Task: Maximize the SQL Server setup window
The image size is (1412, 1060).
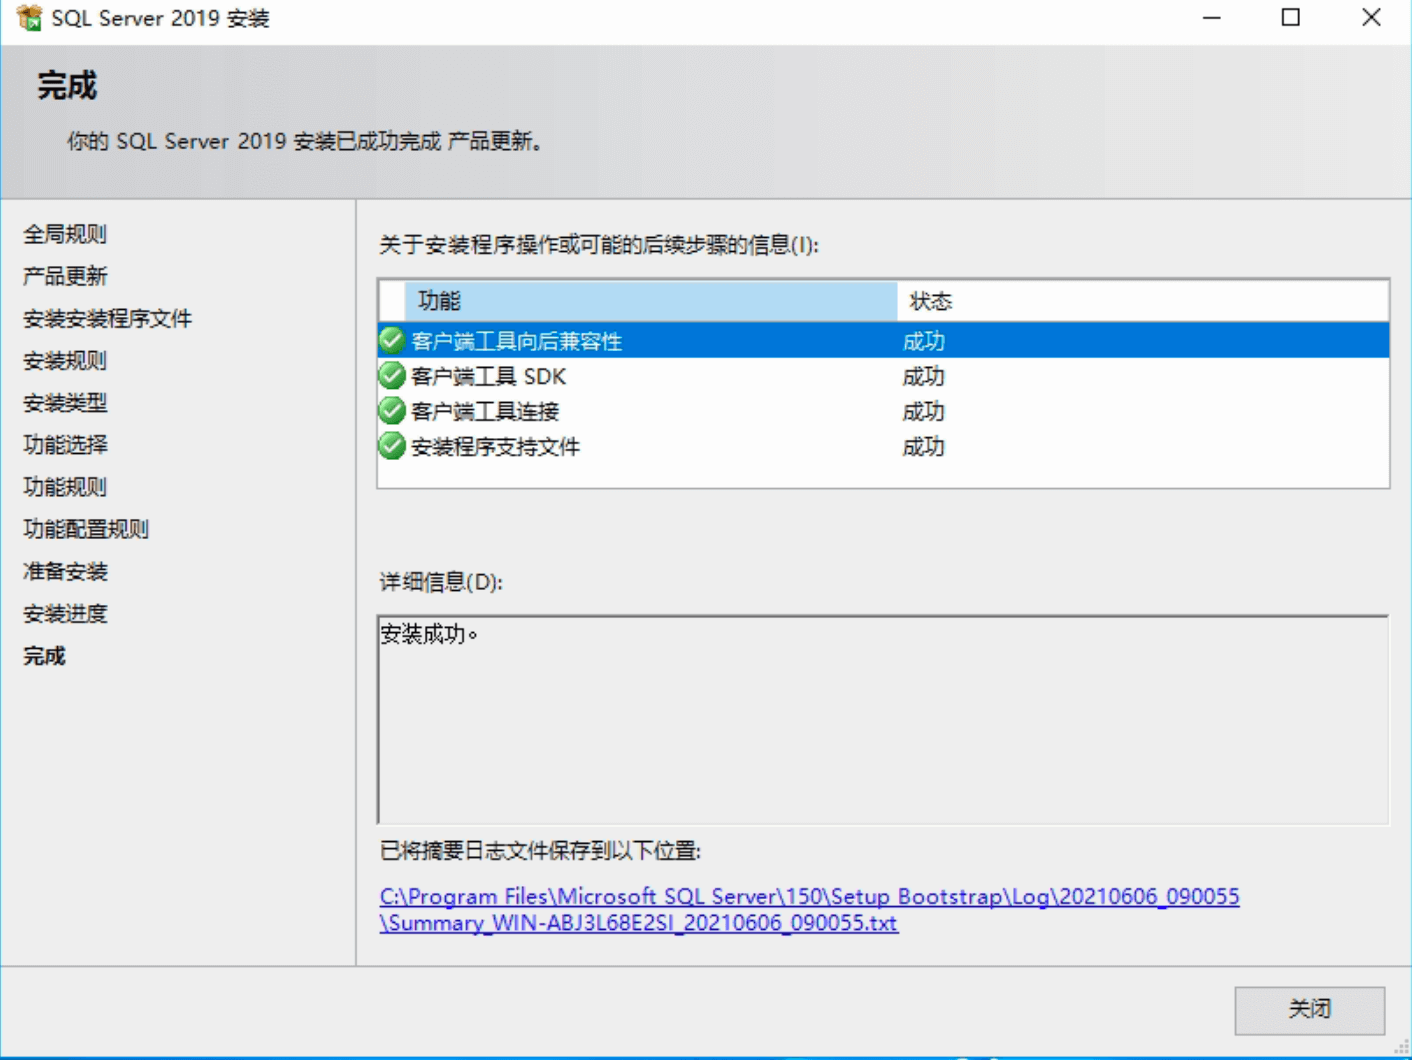Action: point(1291,18)
